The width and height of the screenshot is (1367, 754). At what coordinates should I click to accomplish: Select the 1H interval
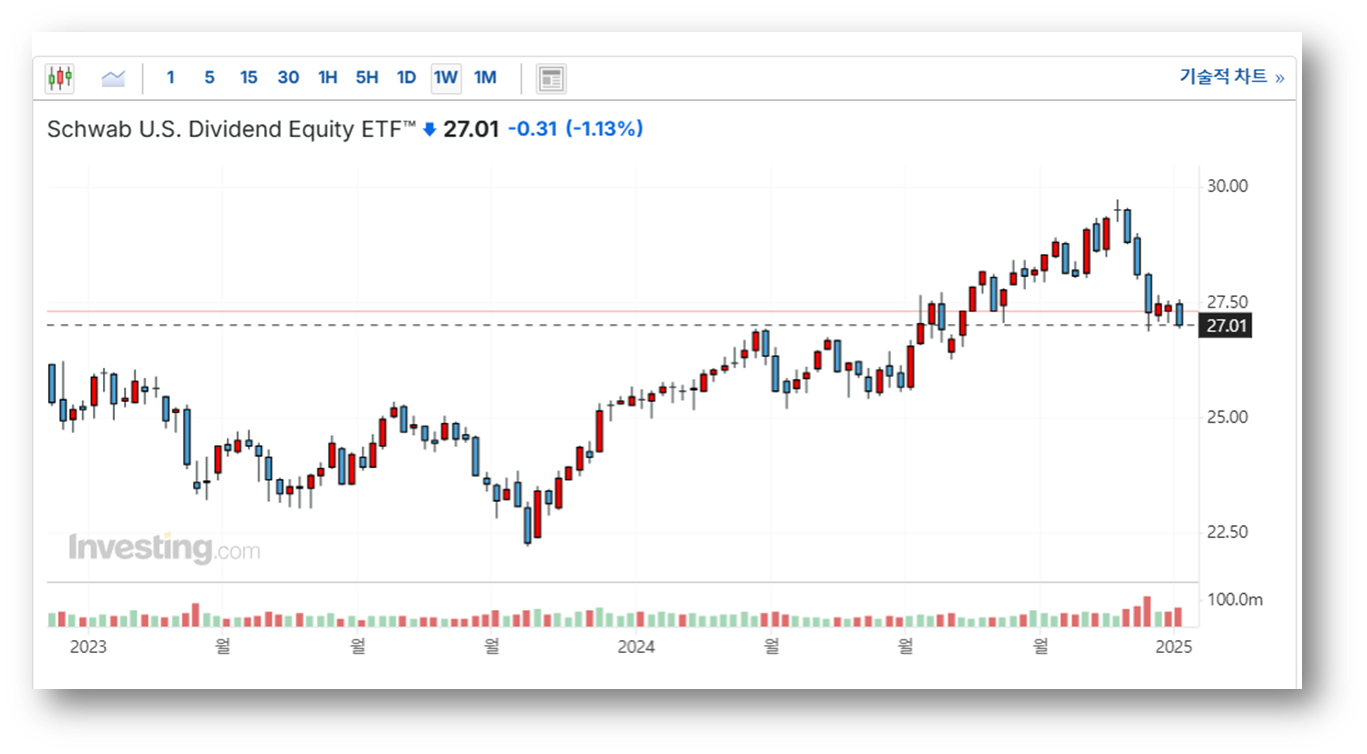tap(328, 77)
